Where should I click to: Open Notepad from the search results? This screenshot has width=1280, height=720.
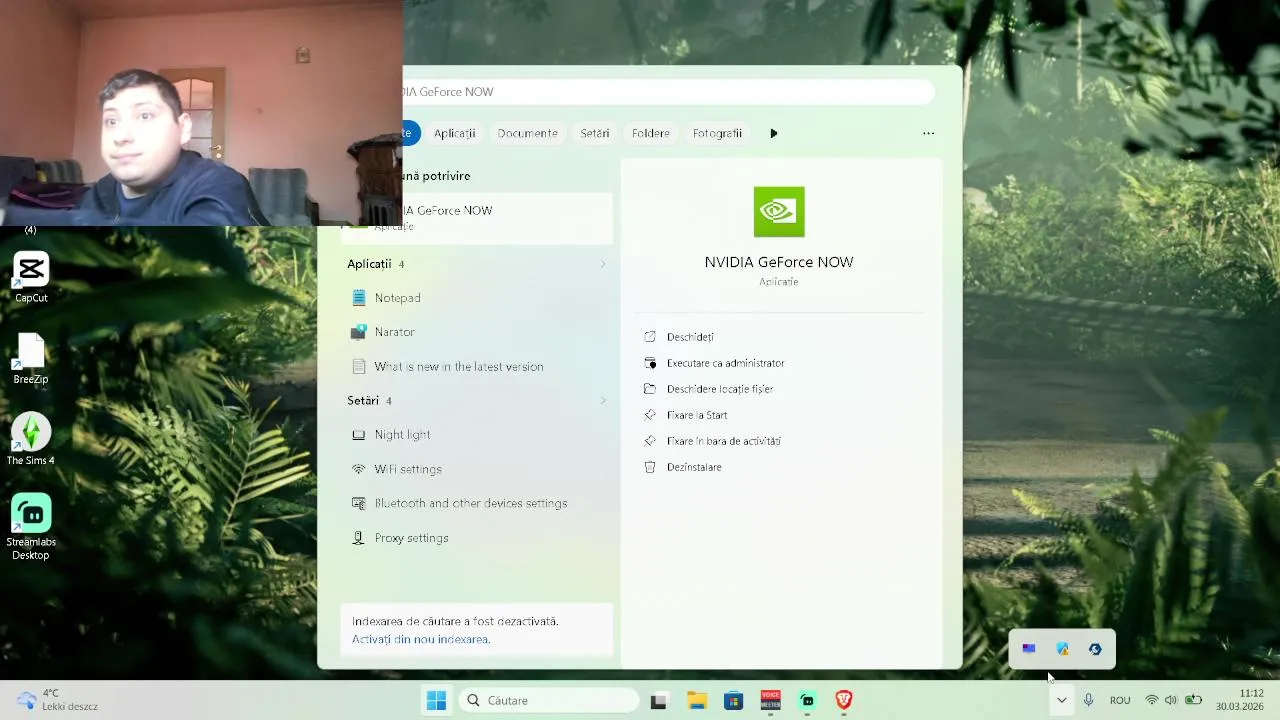point(477,298)
